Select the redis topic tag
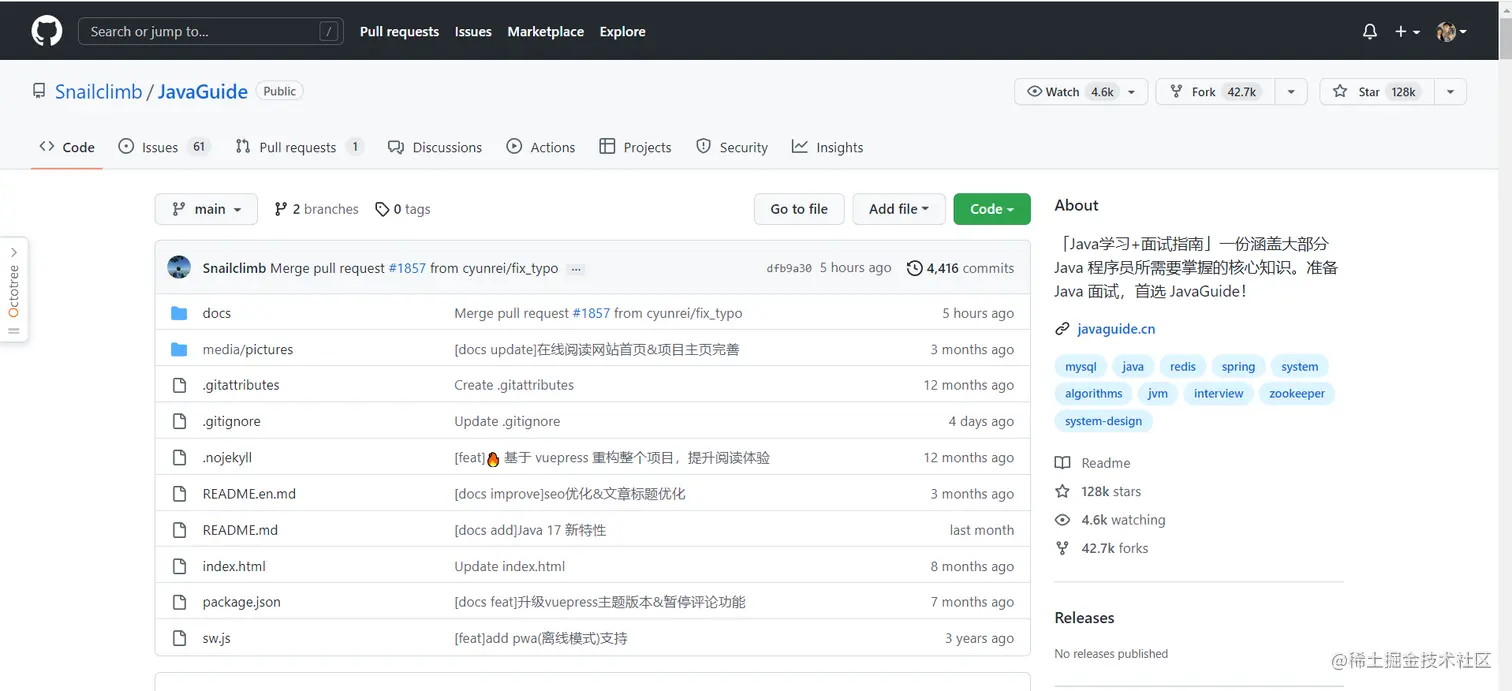The height and width of the screenshot is (691, 1512). pyautogui.click(x=1183, y=366)
